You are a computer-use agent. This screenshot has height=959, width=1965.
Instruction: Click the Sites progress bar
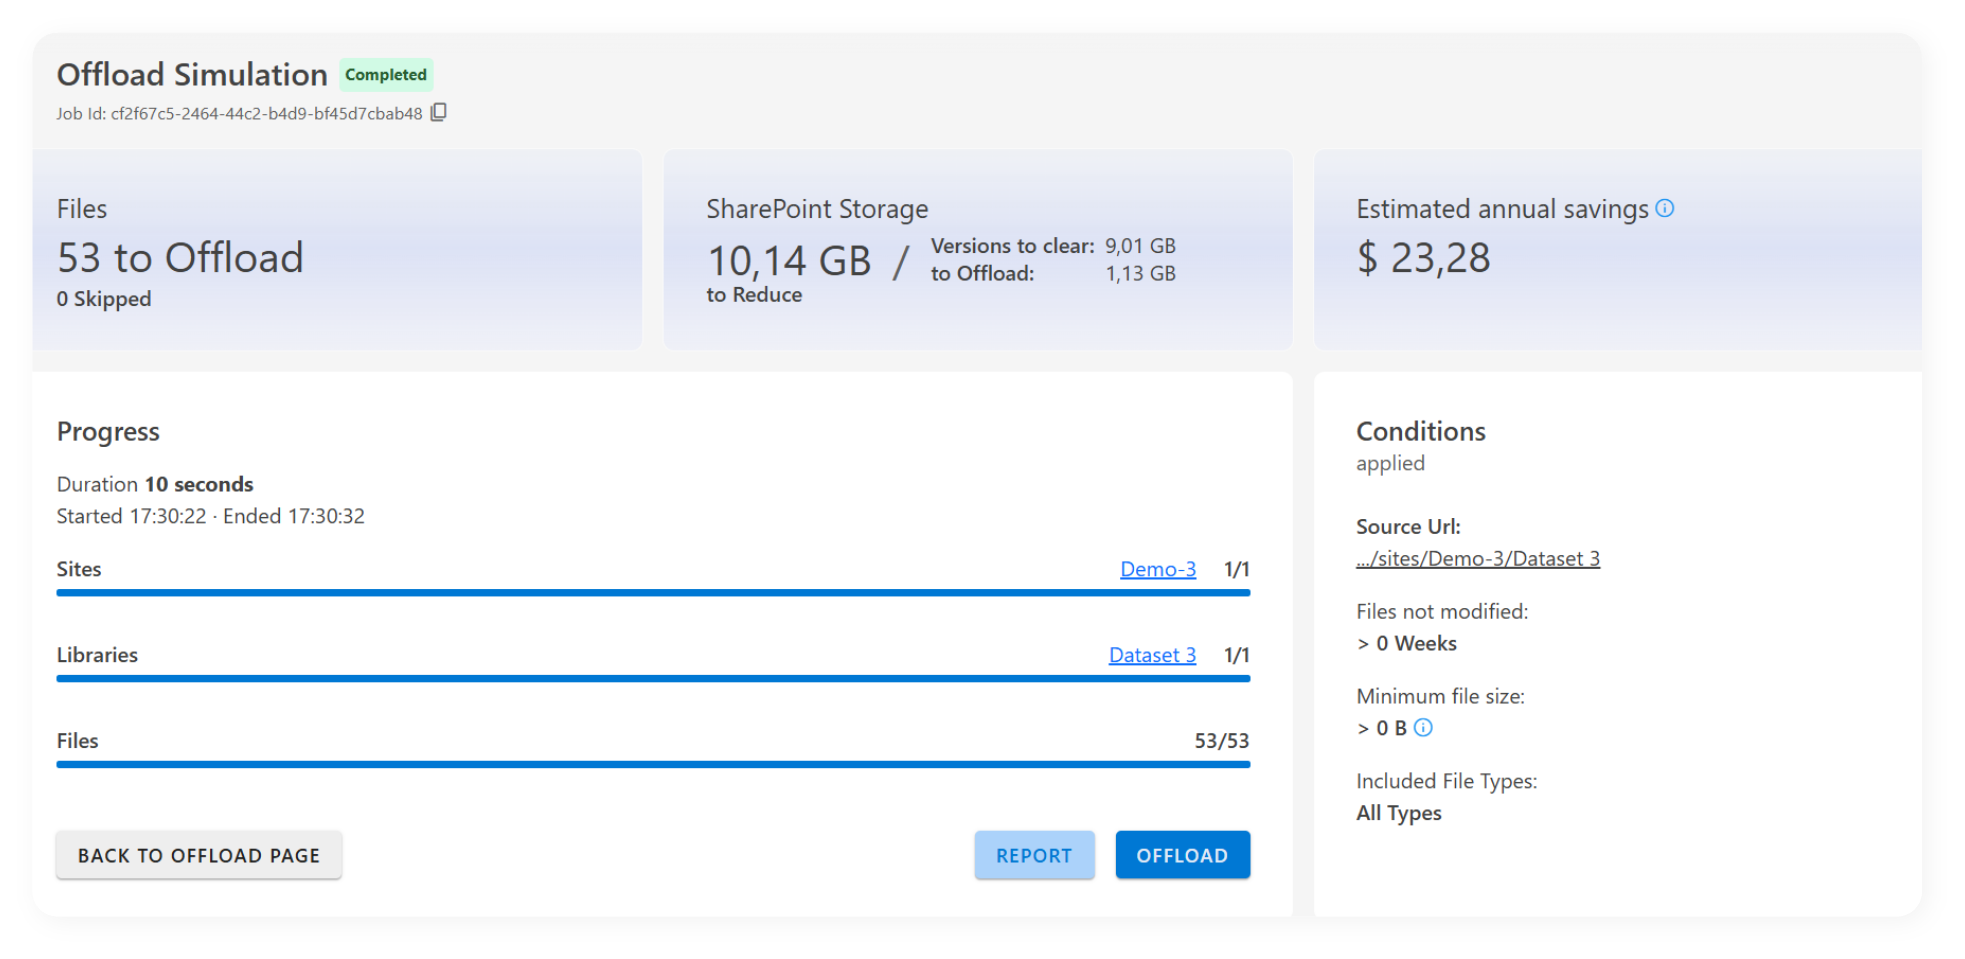click(653, 592)
